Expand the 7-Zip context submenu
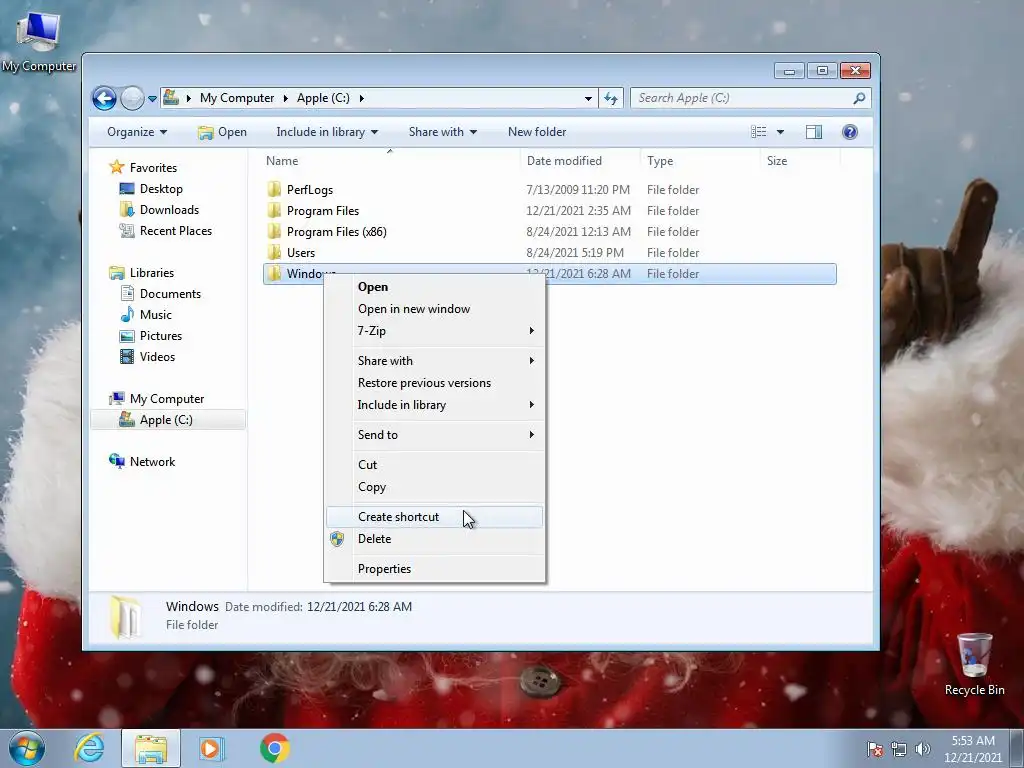This screenshot has height=768, width=1024. (434, 331)
